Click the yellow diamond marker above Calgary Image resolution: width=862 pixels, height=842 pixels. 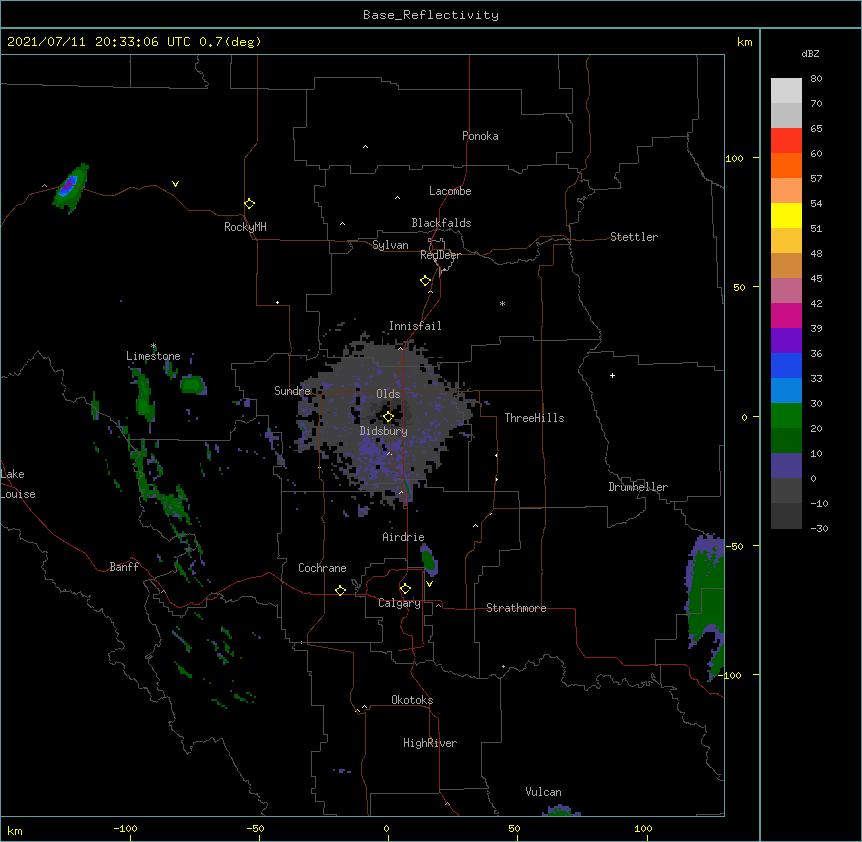405,588
